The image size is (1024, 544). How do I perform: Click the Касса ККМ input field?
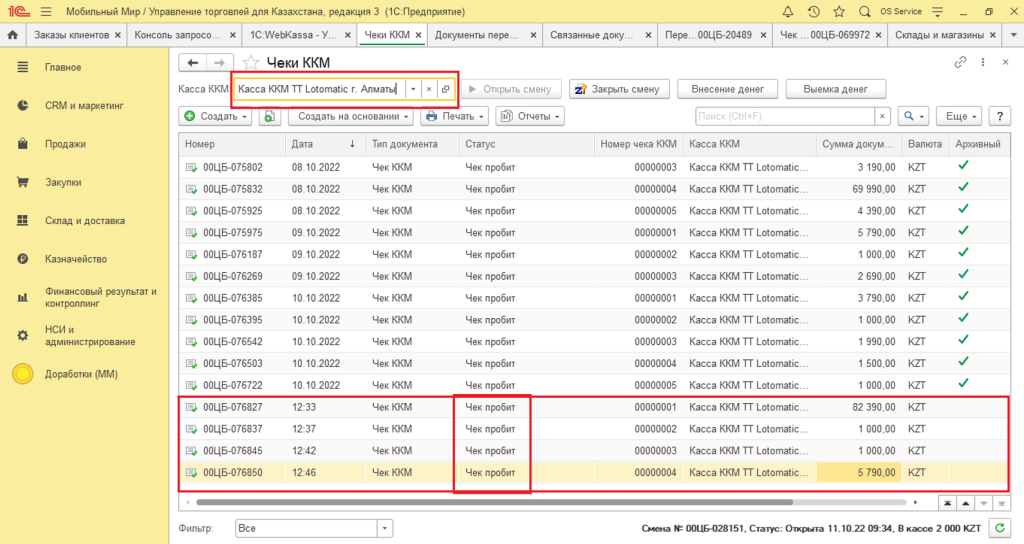pos(320,89)
